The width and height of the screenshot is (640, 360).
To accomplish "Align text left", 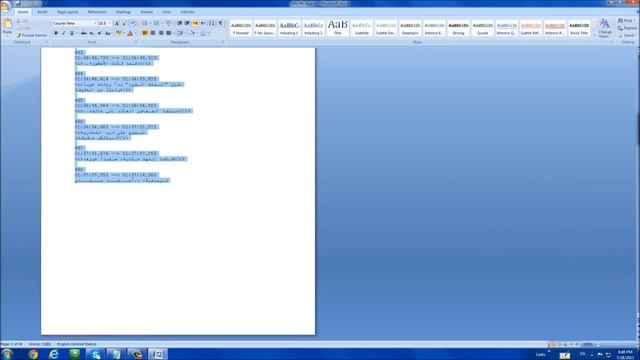I will [145, 33].
